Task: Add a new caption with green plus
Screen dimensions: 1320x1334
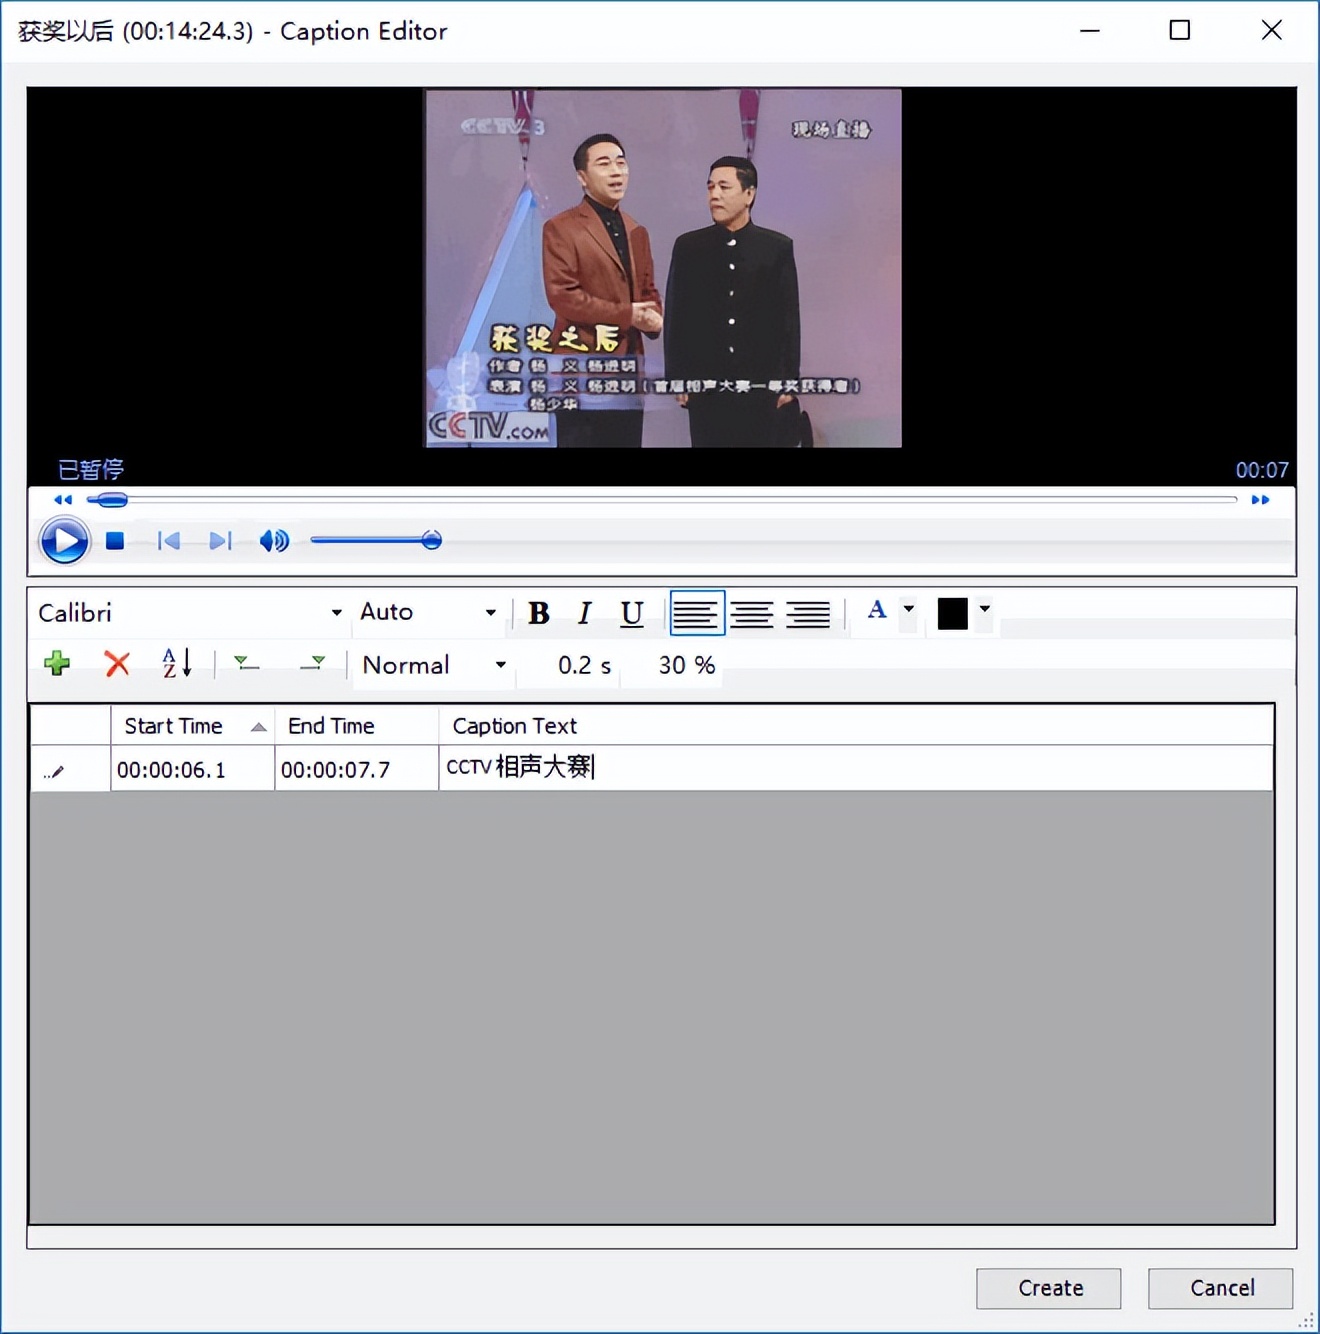Action: pyautogui.click(x=57, y=663)
